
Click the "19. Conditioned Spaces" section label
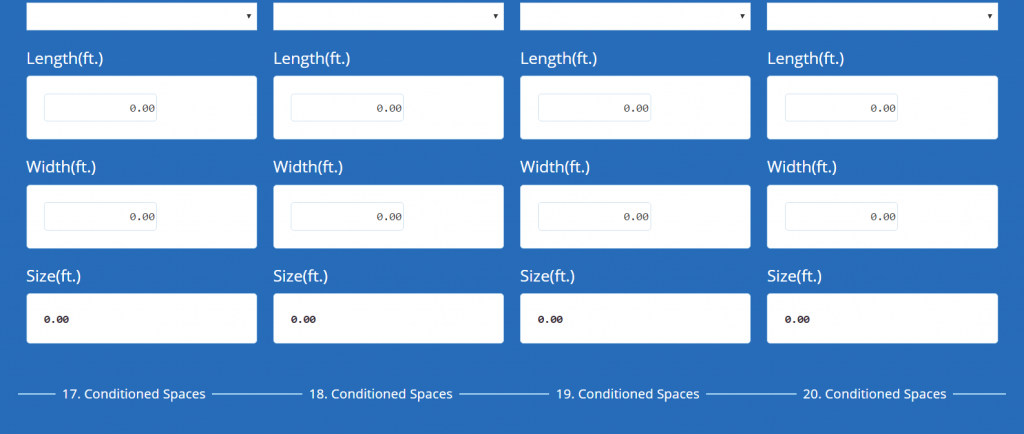[628, 394]
